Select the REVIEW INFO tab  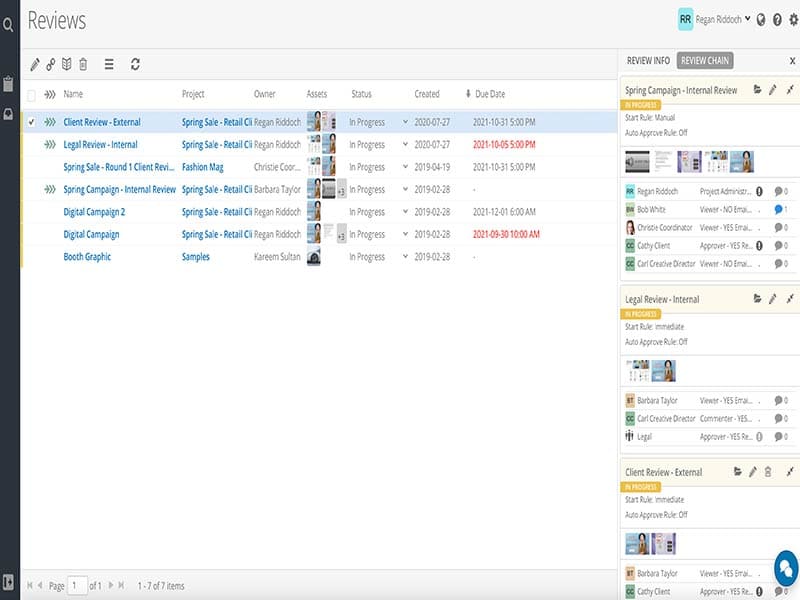click(x=650, y=60)
